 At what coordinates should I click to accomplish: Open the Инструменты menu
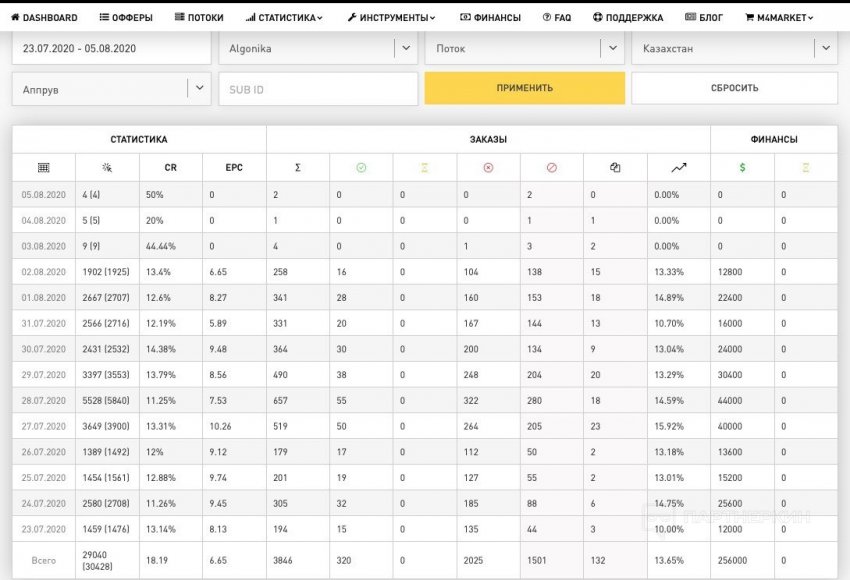coord(391,17)
